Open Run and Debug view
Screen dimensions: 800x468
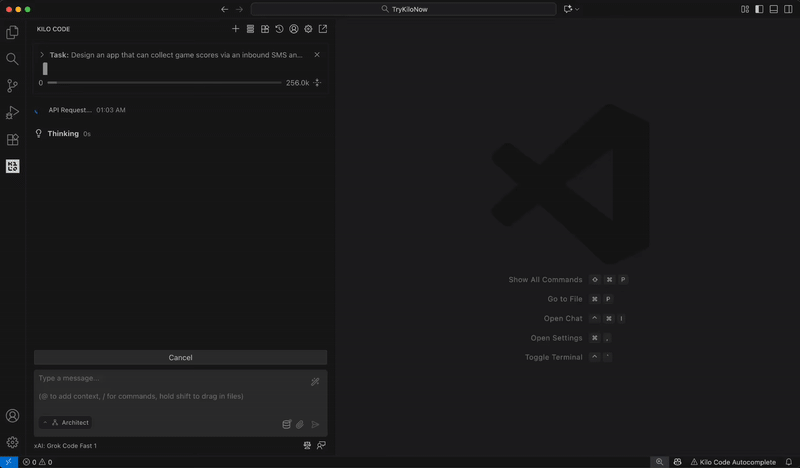point(12,112)
